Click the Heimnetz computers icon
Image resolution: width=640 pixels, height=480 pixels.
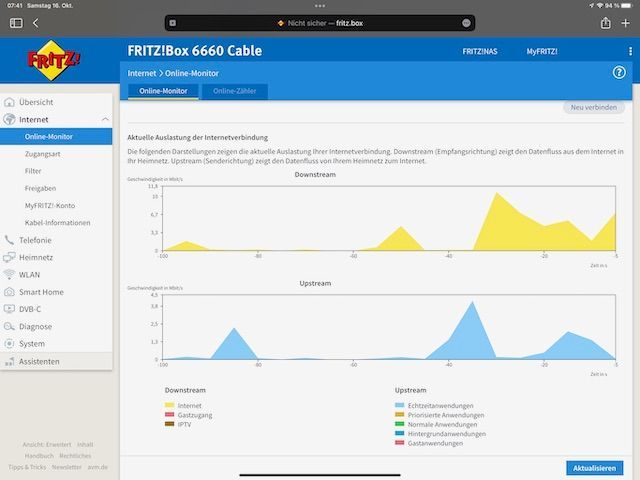[9, 257]
